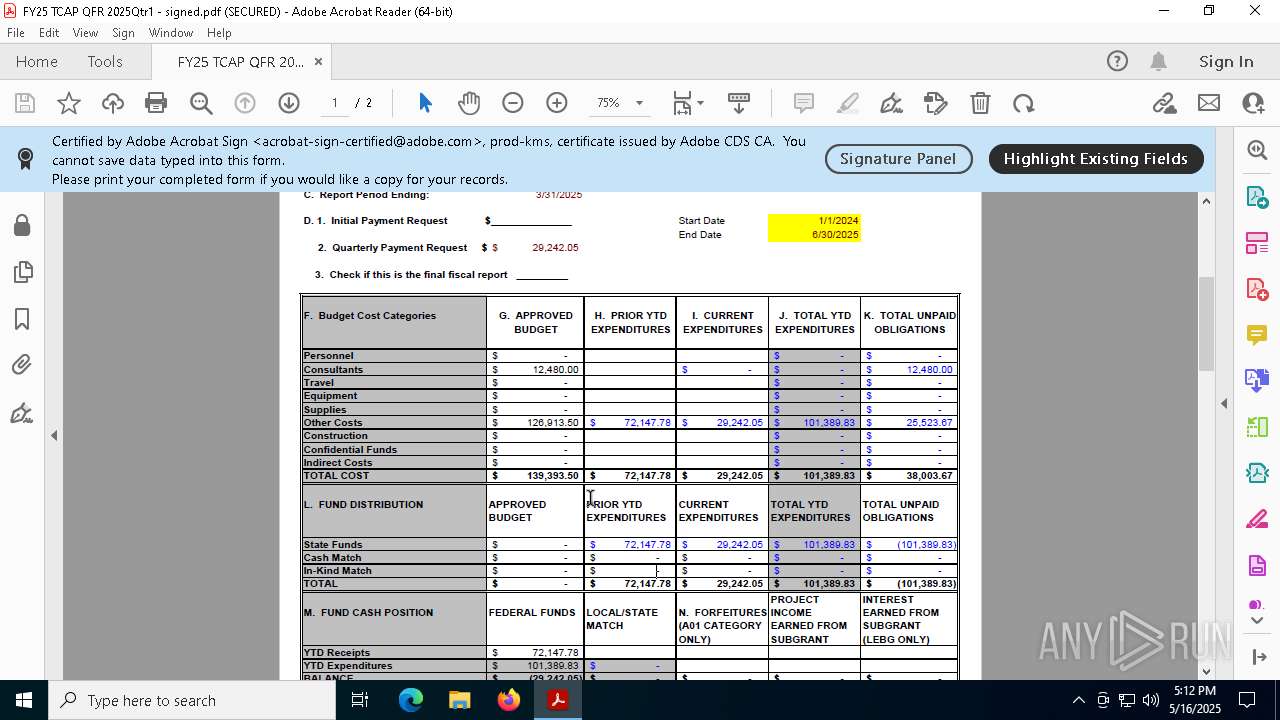The image size is (1280, 720).
Task: Click Highlight Existing Fields button
Action: 1096,158
